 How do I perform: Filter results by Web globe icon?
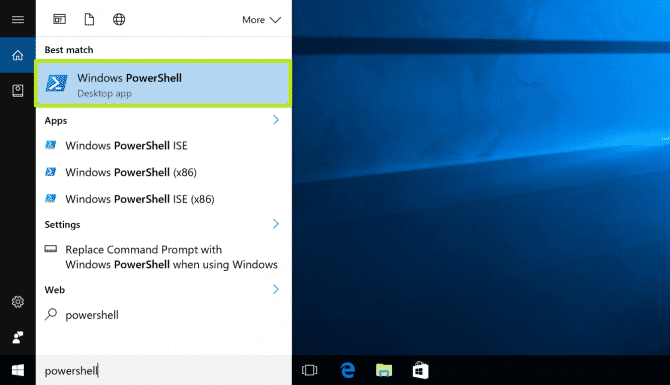click(119, 19)
